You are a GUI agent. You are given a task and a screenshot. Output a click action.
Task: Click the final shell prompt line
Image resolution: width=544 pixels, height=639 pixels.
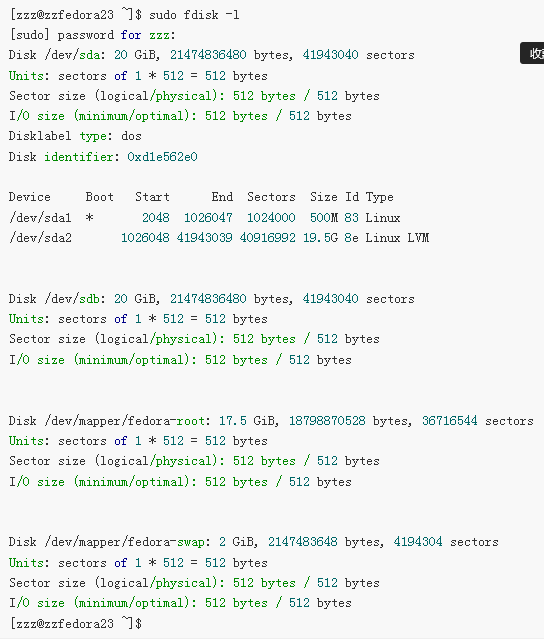76,624
